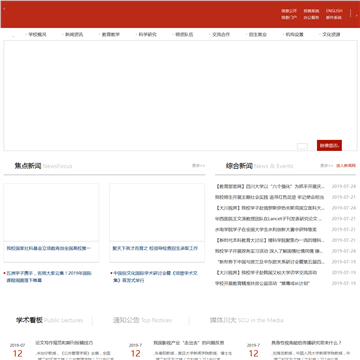
Task: Open the 投稿系统 link in header
Action: coord(311,11)
